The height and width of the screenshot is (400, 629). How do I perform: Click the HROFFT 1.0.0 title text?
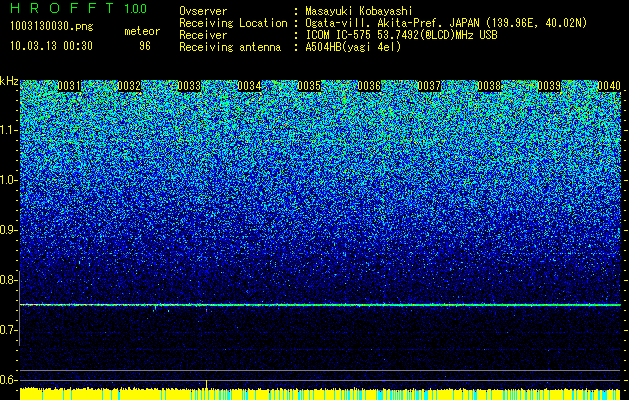tap(78, 8)
